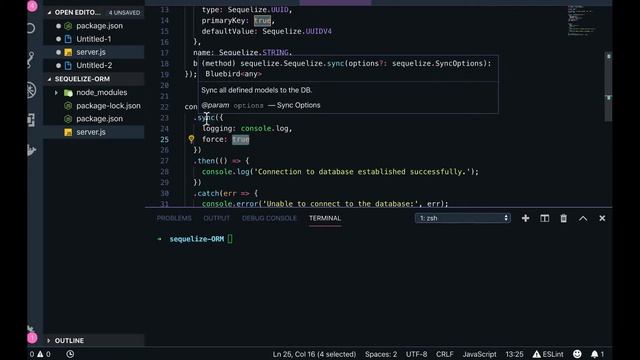This screenshot has height=360, width=640.
Task: Open Extensions view in activity bar
Action: 32,120
